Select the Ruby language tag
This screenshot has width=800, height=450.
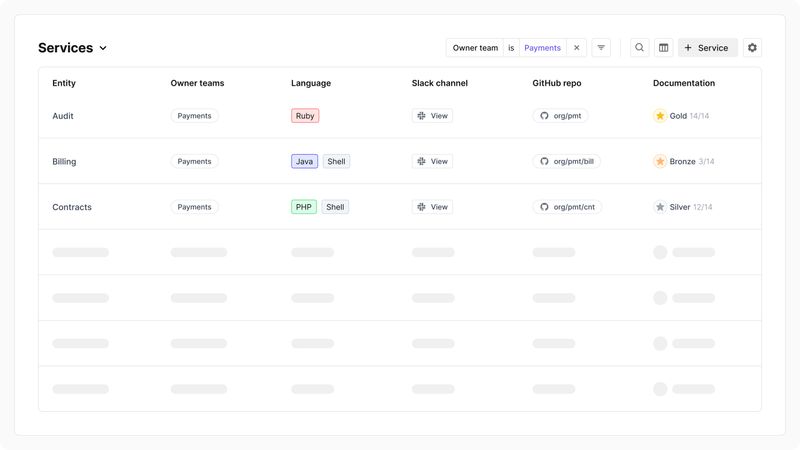point(305,116)
